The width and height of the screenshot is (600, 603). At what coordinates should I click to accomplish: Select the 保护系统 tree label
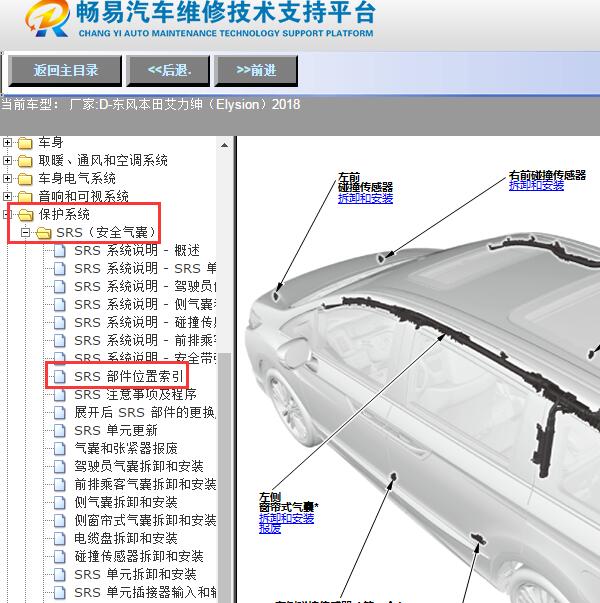click(64, 214)
